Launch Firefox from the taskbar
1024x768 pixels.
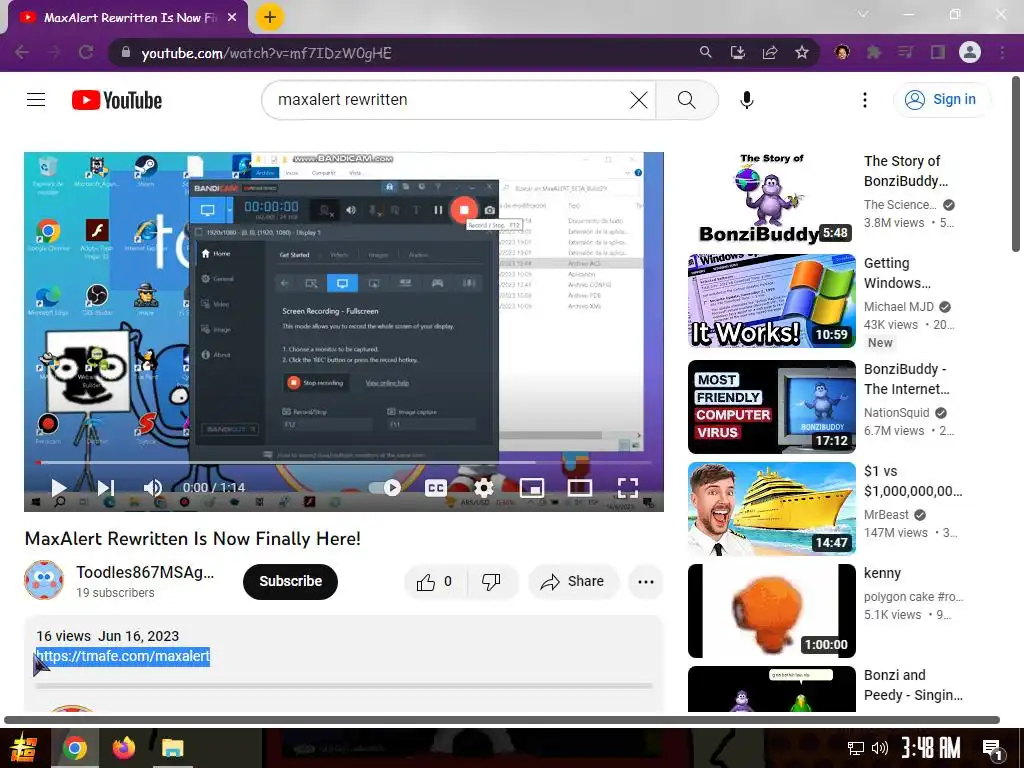123,748
